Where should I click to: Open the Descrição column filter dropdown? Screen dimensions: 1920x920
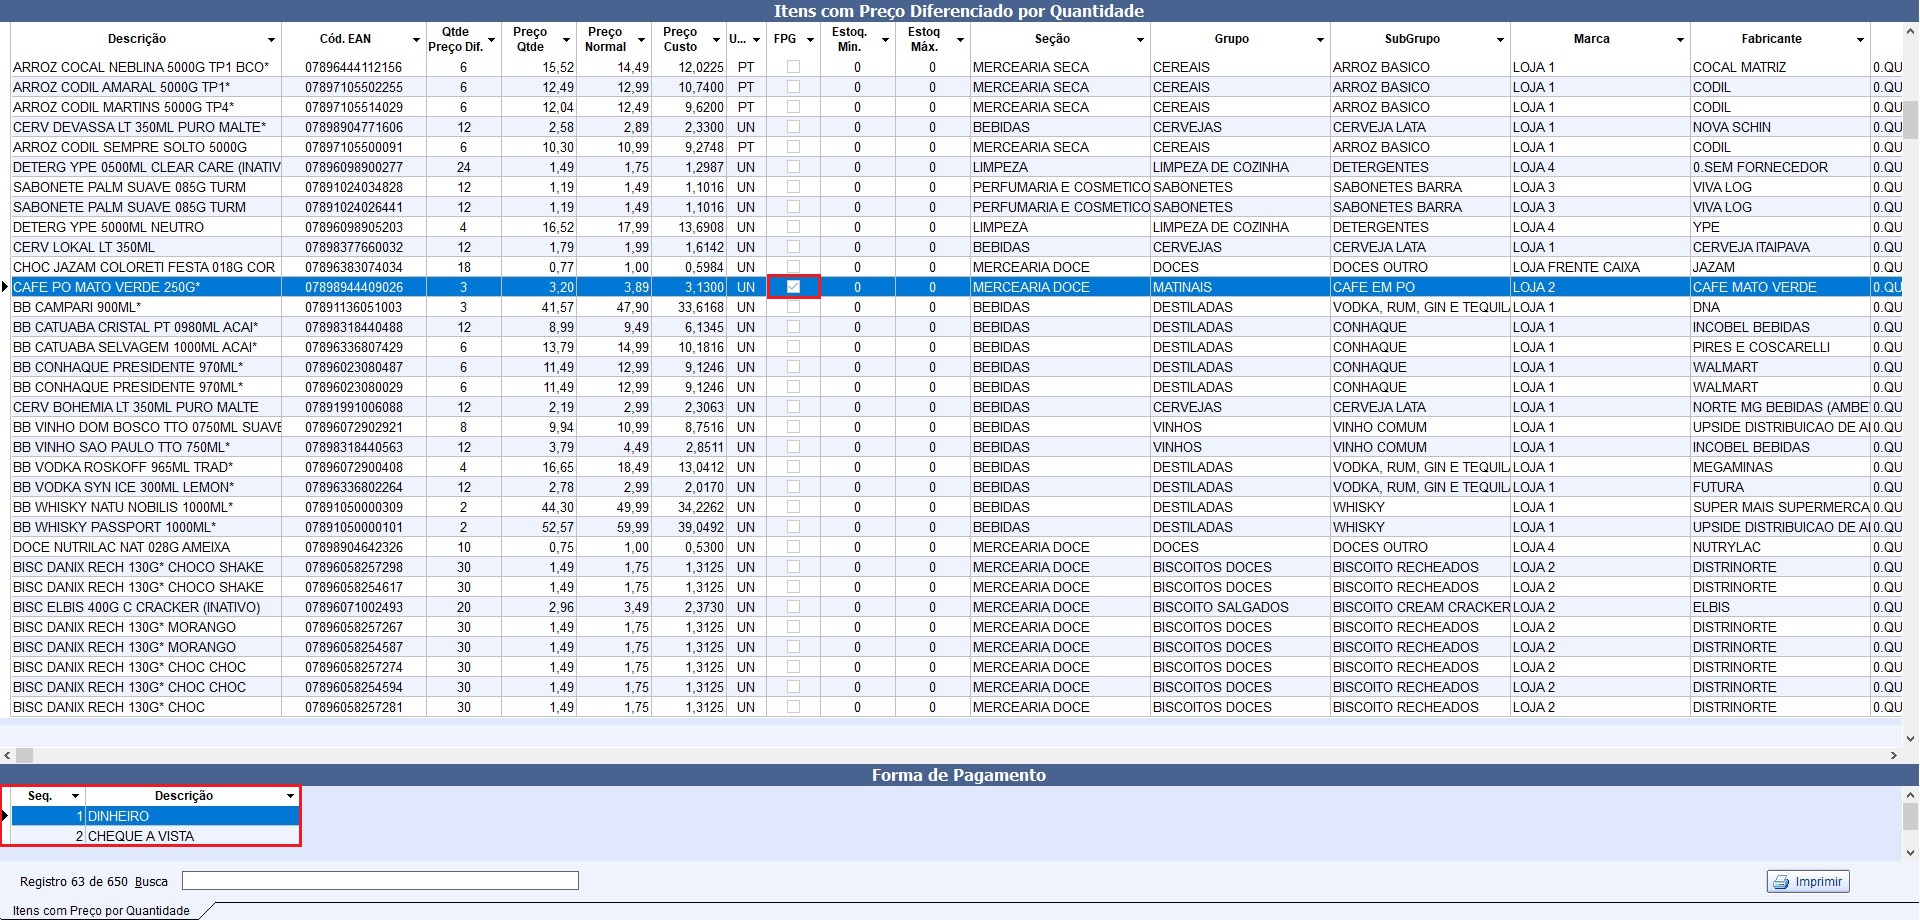[271, 40]
